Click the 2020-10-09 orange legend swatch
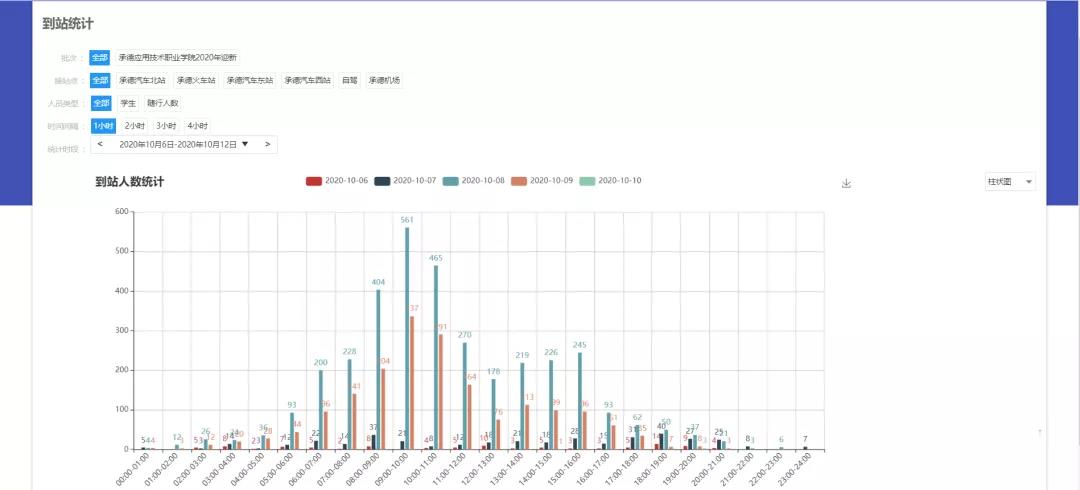The width and height of the screenshot is (1080, 490). [x=517, y=181]
